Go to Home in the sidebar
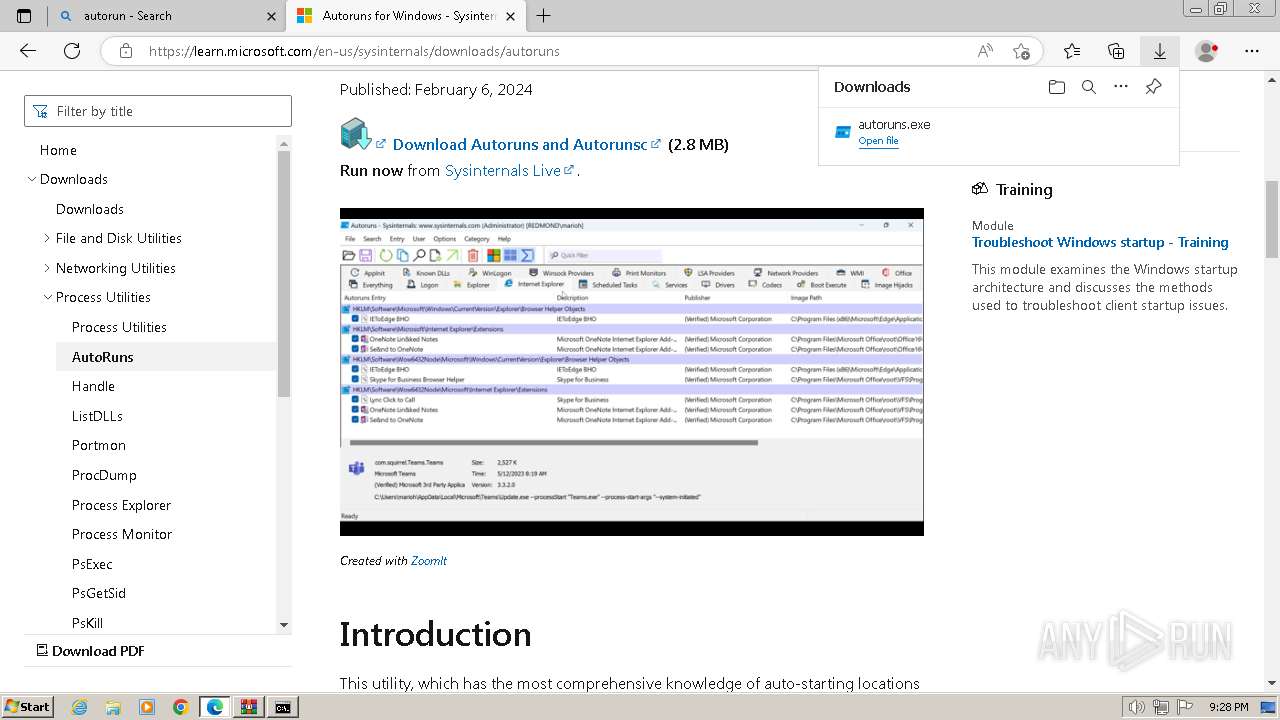This screenshot has height=720, width=1280. (x=58, y=150)
